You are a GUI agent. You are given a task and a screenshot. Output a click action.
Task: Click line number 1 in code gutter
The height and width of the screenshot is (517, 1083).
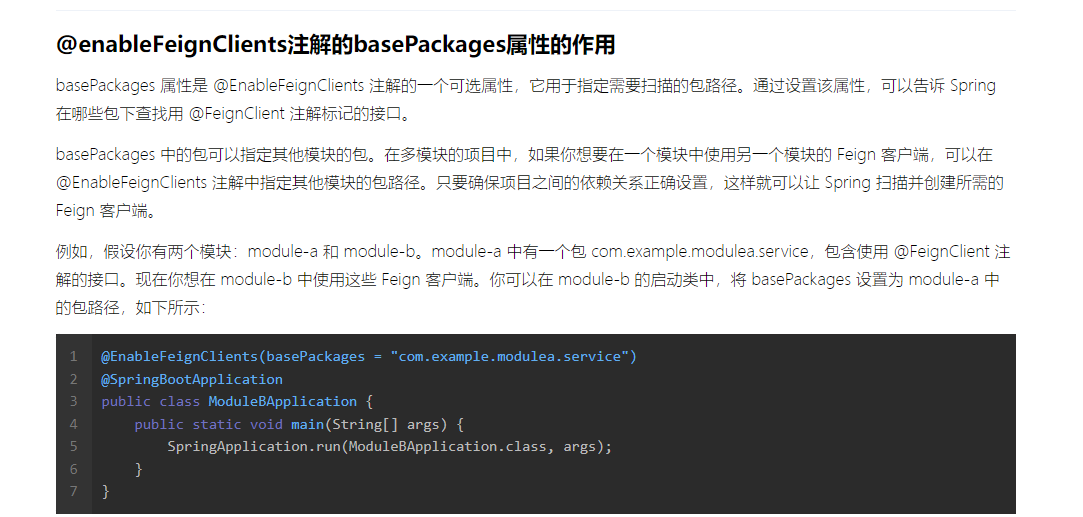pyautogui.click(x=73, y=357)
